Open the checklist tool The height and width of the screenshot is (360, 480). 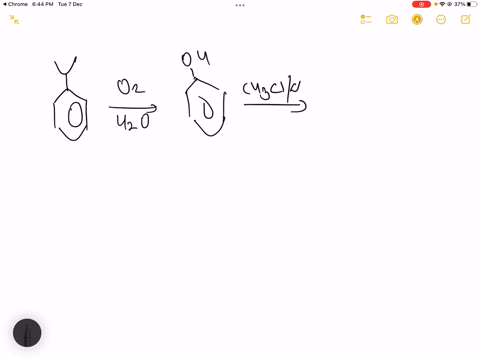366,20
